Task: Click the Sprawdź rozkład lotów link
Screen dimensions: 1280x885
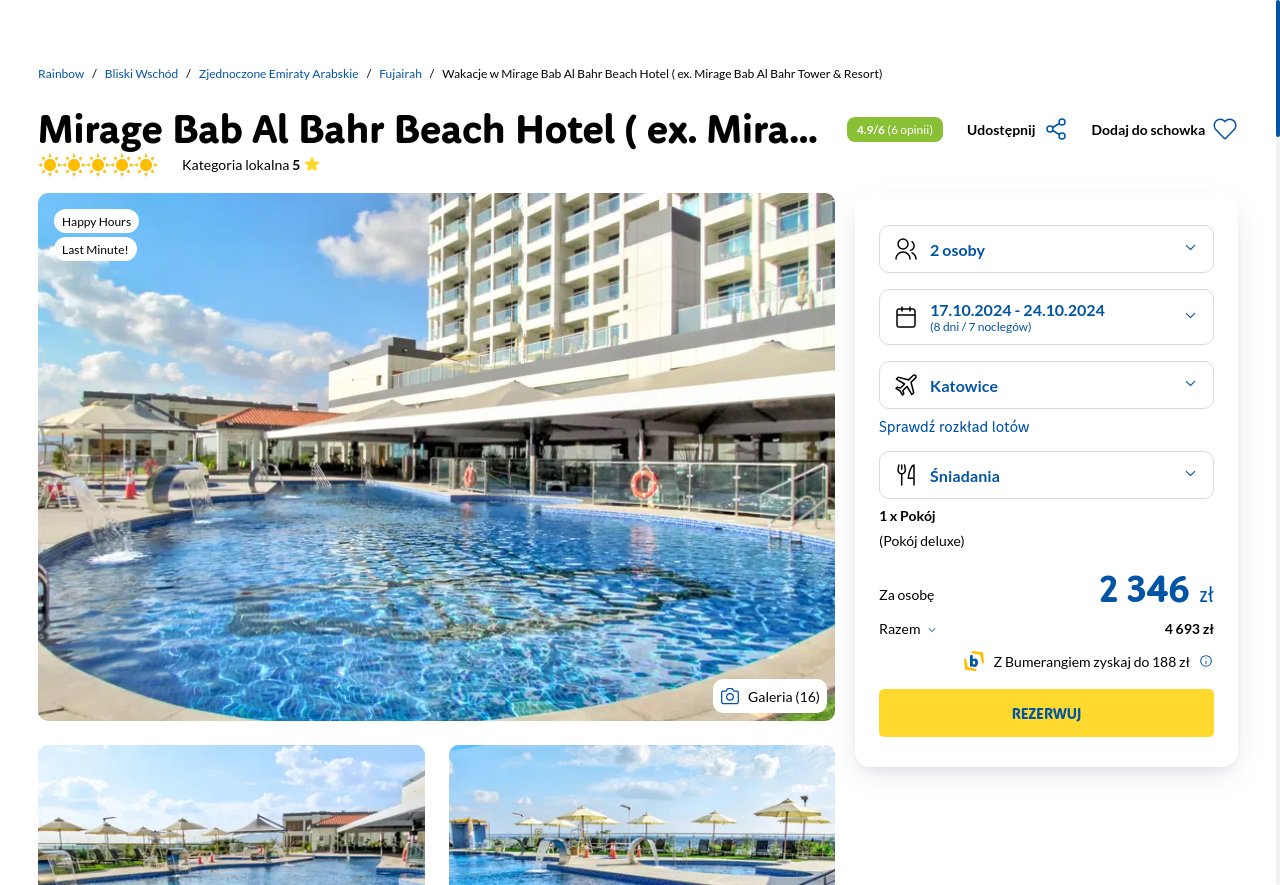Action: click(954, 427)
